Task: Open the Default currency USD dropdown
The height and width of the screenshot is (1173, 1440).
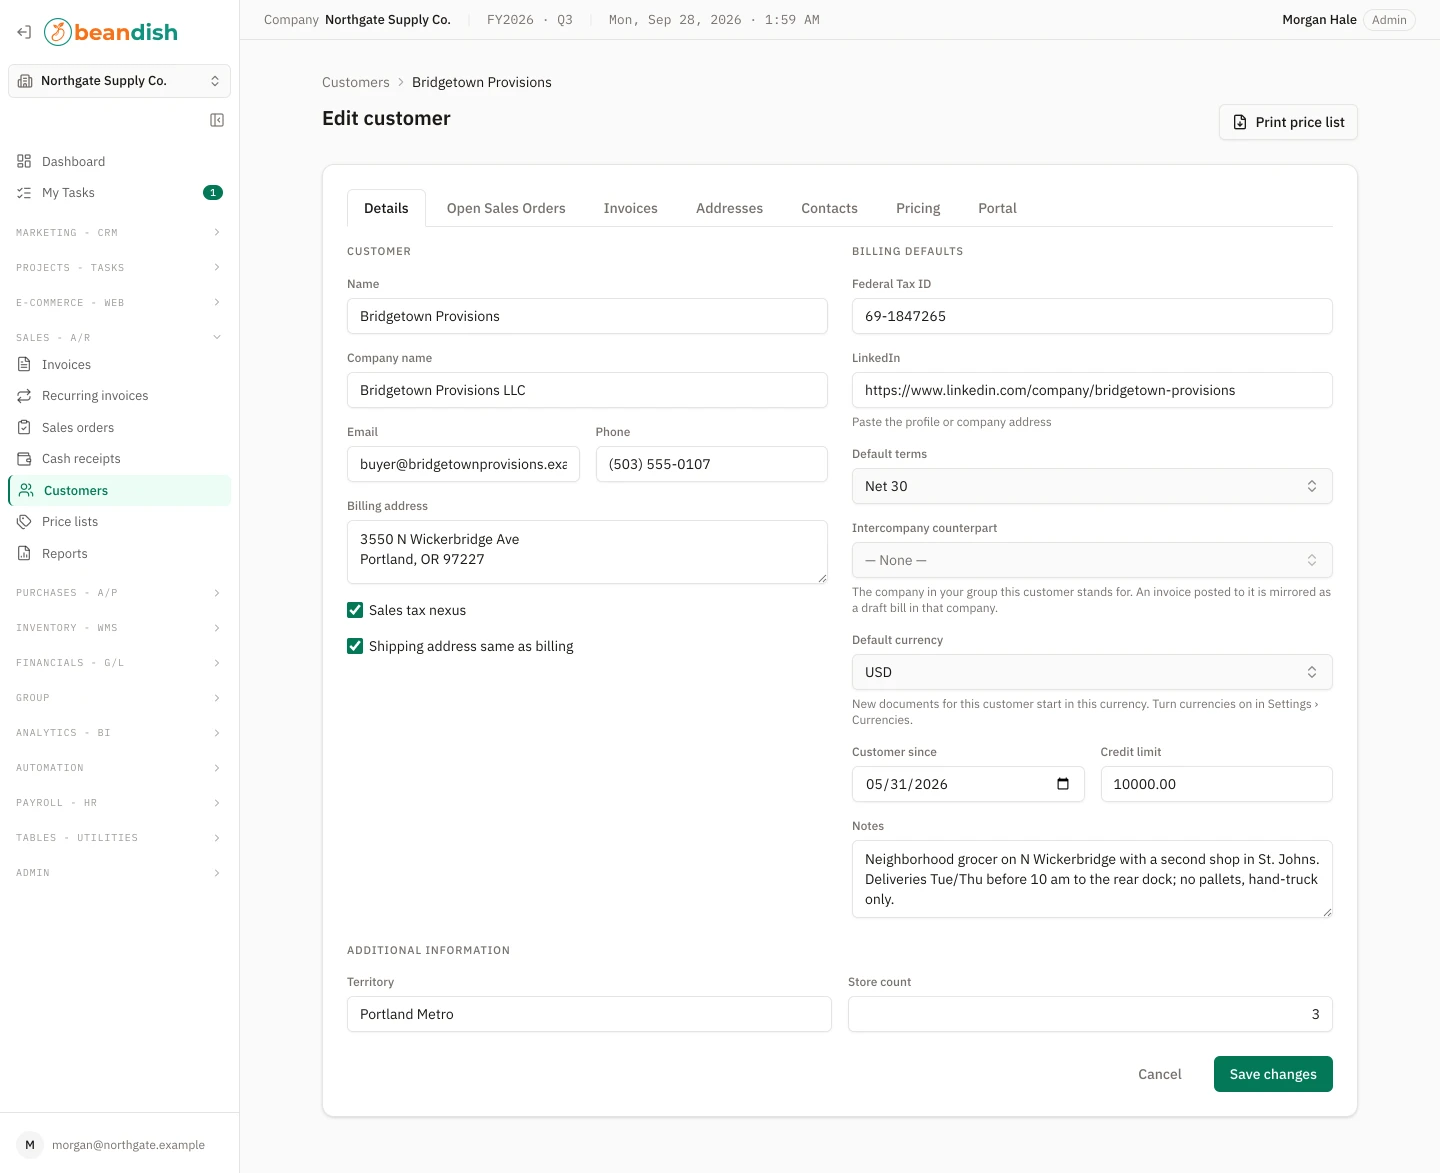Action: click(1092, 672)
